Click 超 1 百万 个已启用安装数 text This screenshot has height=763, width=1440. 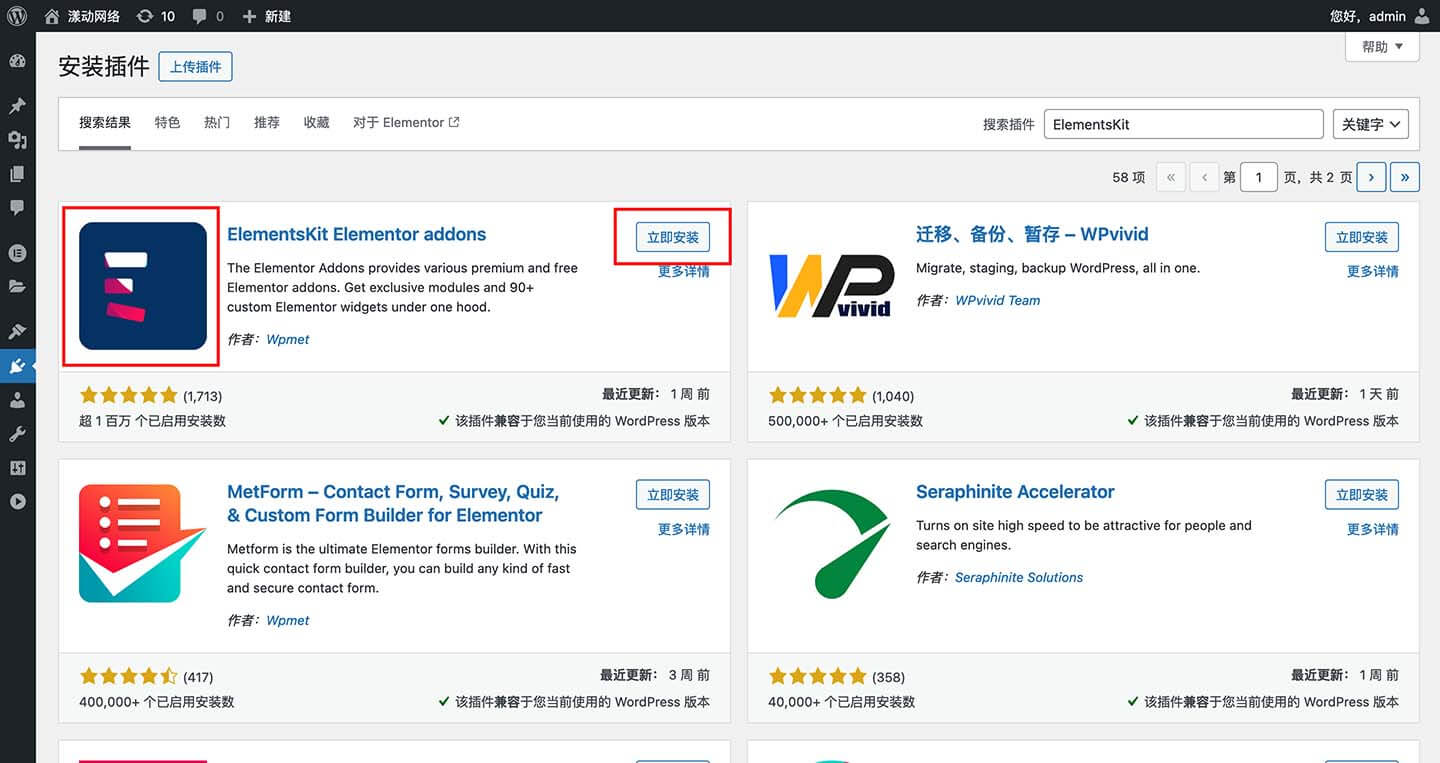coord(152,421)
